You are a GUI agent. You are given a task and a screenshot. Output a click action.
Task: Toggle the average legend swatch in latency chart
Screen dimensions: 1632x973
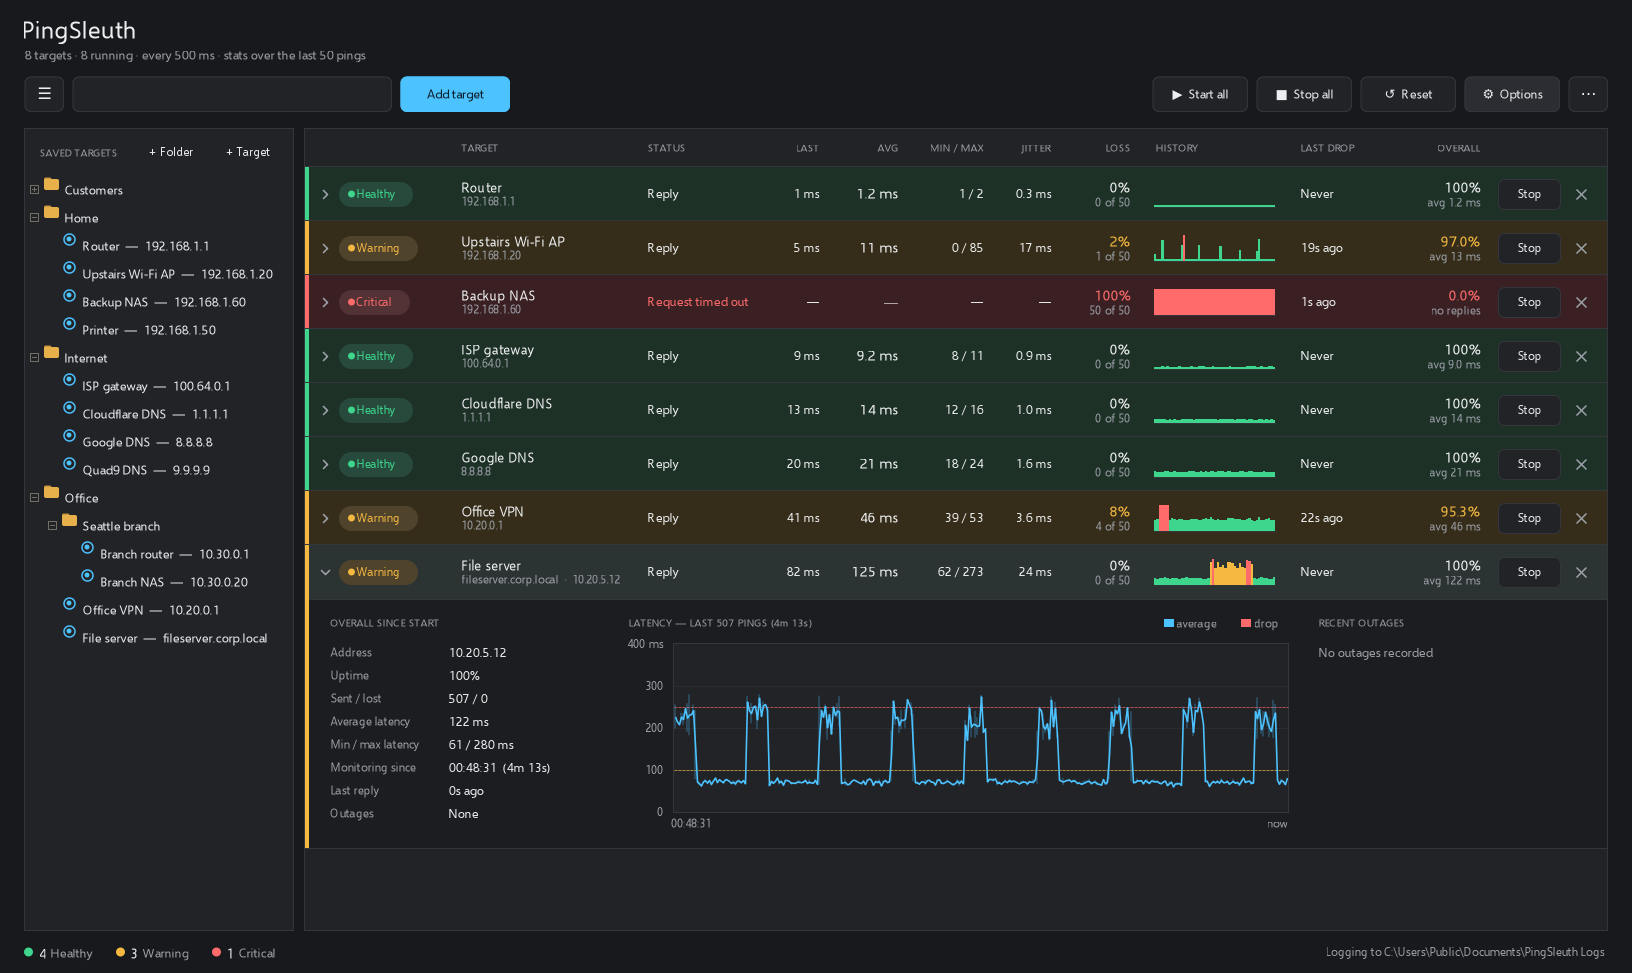pos(1168,623)
